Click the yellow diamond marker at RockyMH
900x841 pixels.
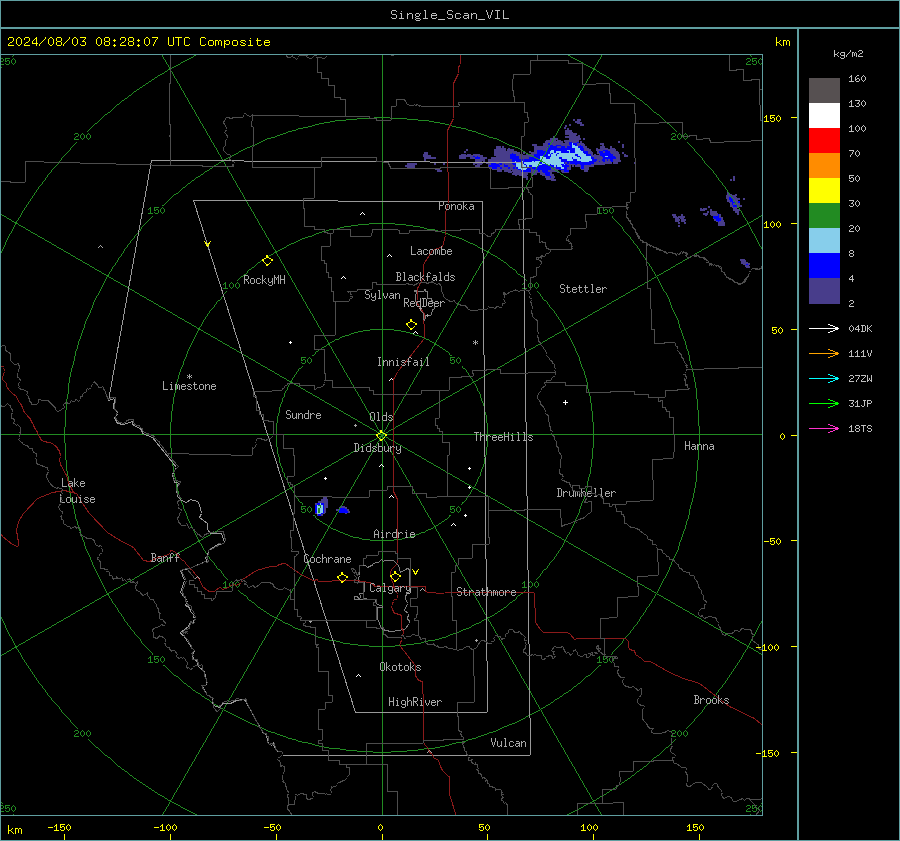(267, 261)
